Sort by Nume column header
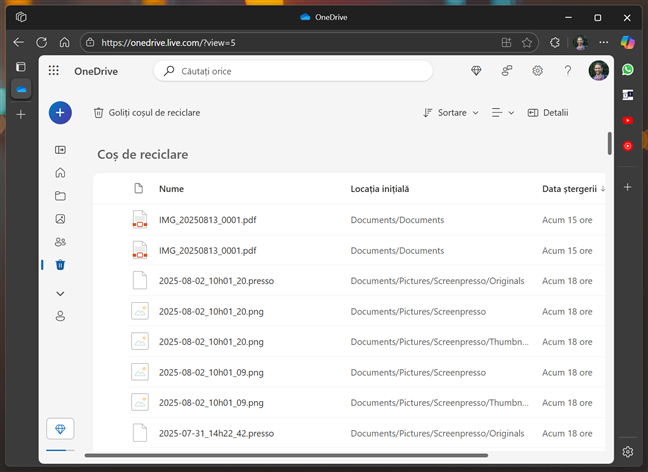This screenshot has width=648, height=472. pyautogui.click(x=171, y=189)
